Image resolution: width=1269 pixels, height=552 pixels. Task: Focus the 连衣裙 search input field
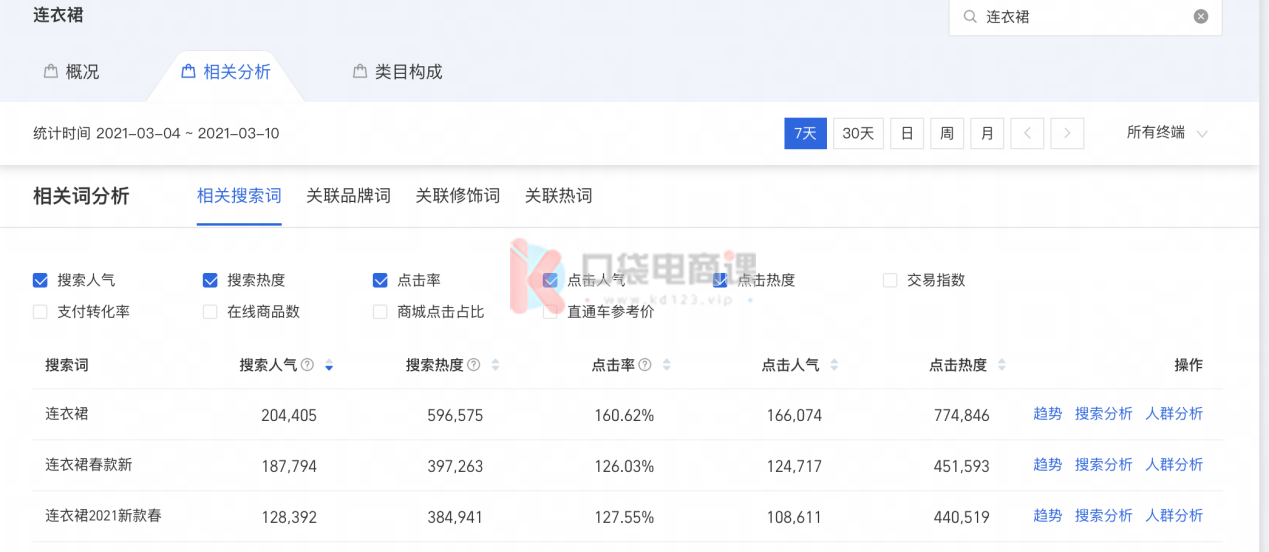[1085, 17]
